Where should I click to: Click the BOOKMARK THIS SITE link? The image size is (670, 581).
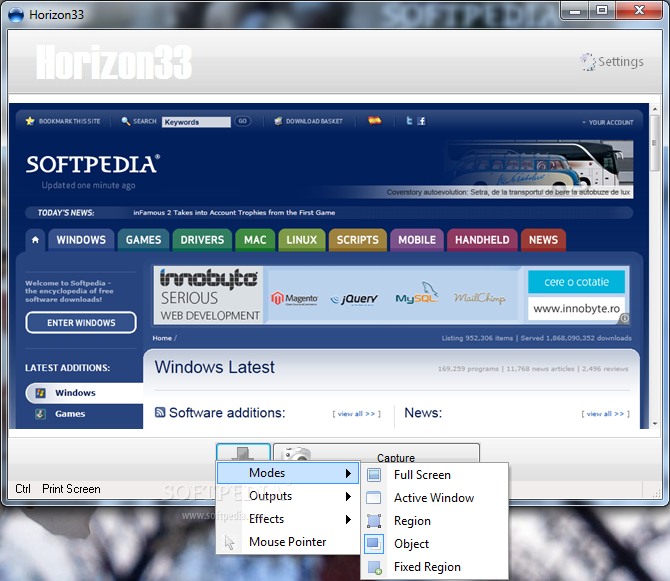click(x=70, y=121)
